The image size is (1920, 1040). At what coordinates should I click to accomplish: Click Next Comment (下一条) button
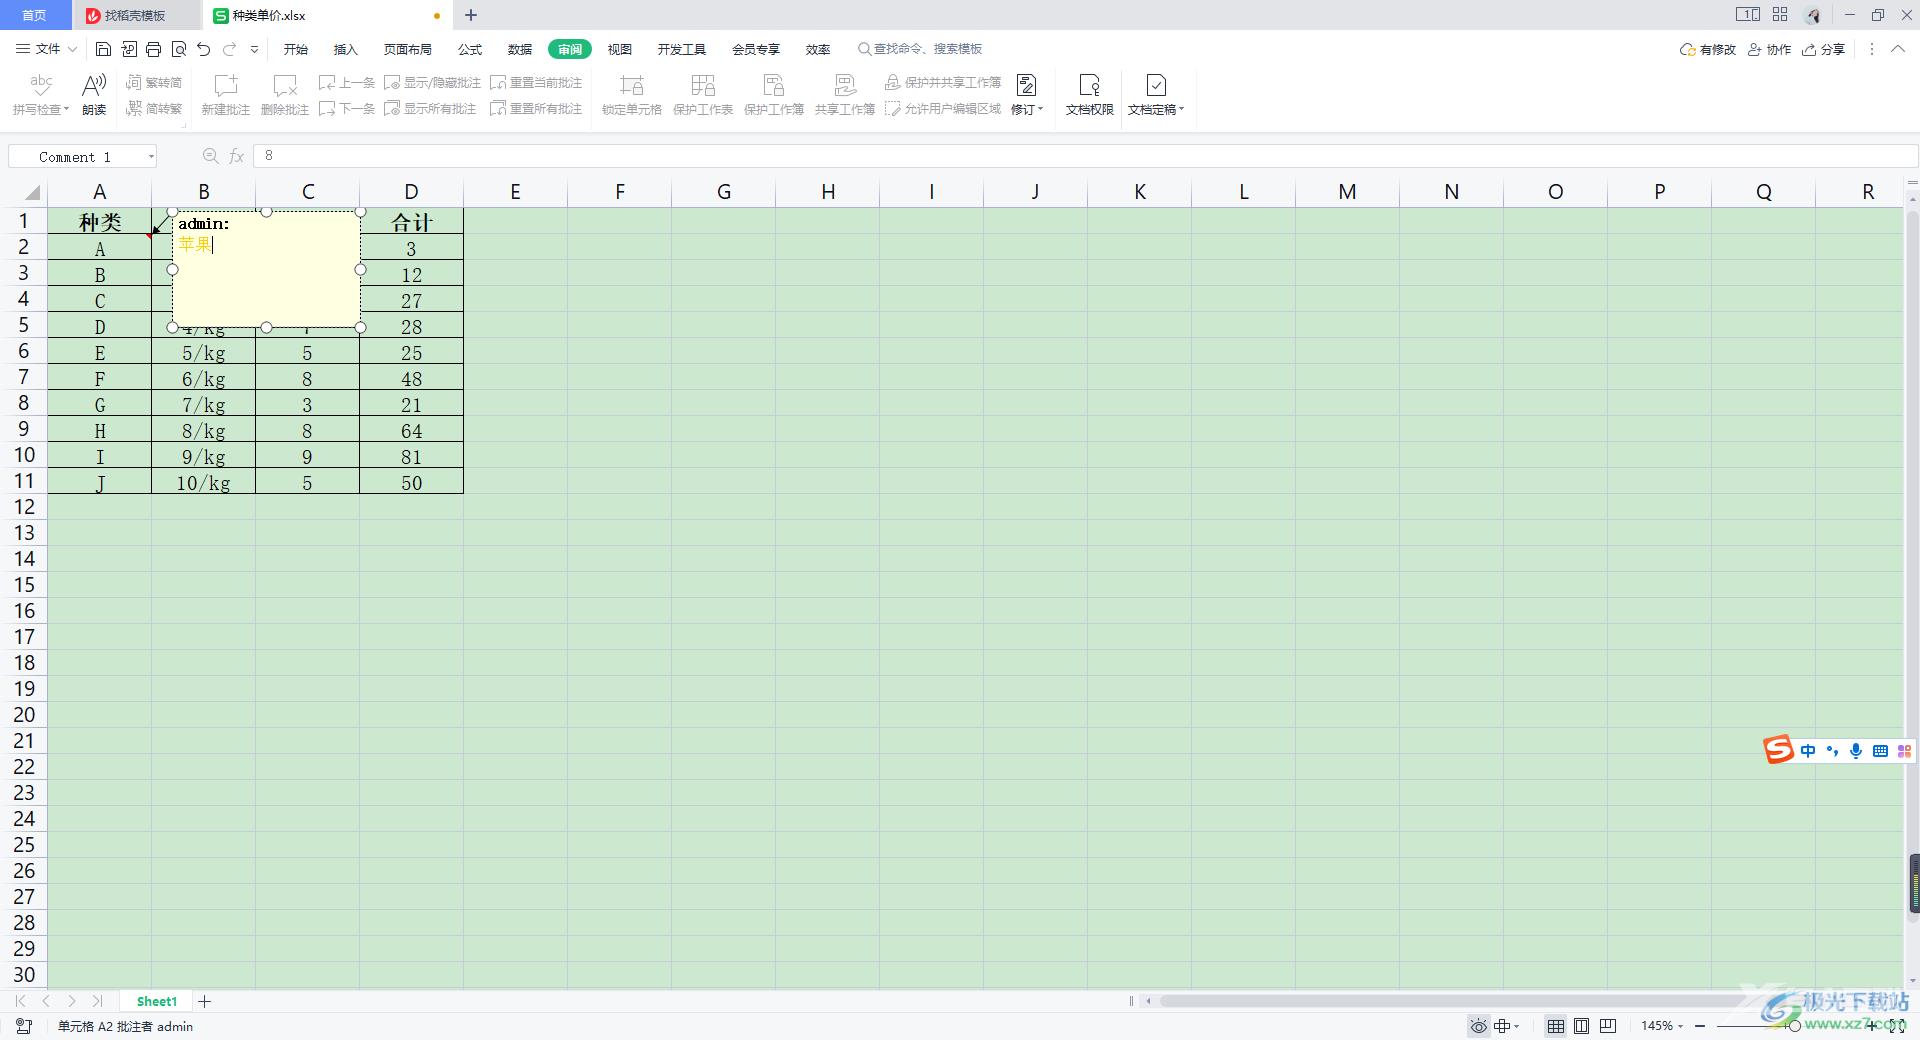347,109
